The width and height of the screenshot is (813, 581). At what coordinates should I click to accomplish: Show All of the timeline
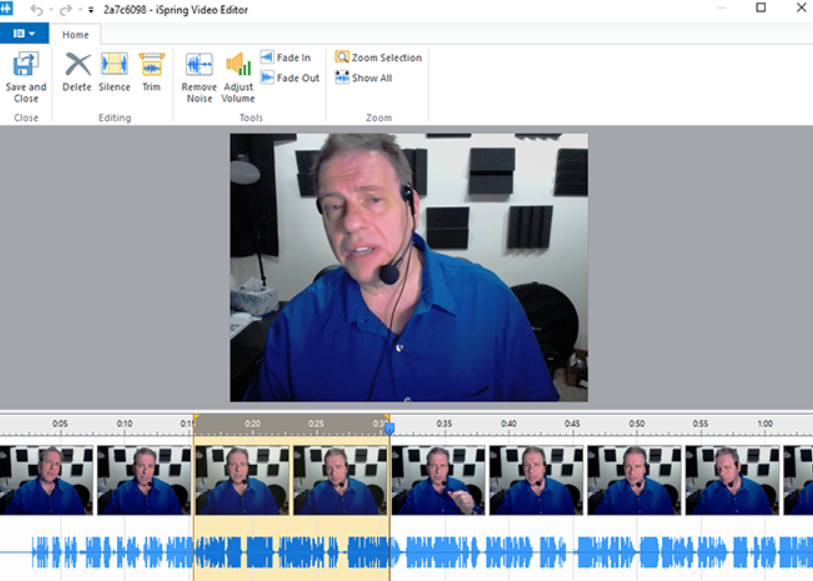click(363, 78)
